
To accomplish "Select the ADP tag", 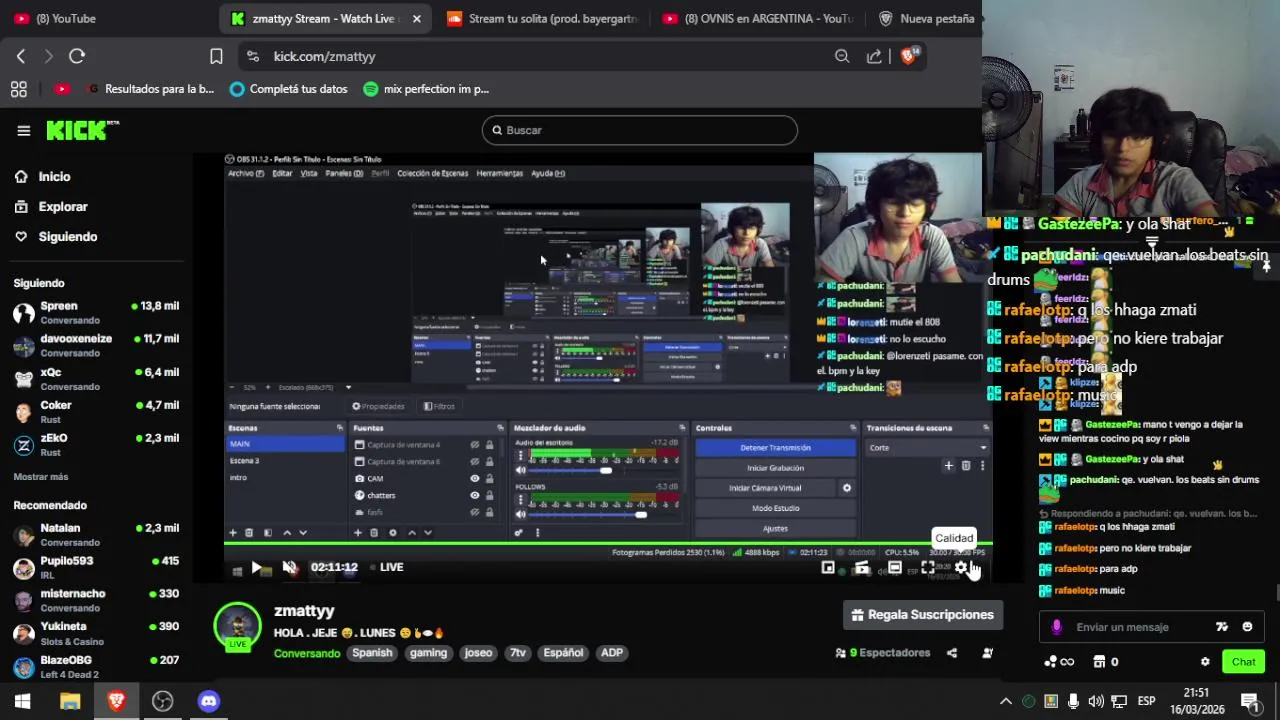I will coord(612,653).
